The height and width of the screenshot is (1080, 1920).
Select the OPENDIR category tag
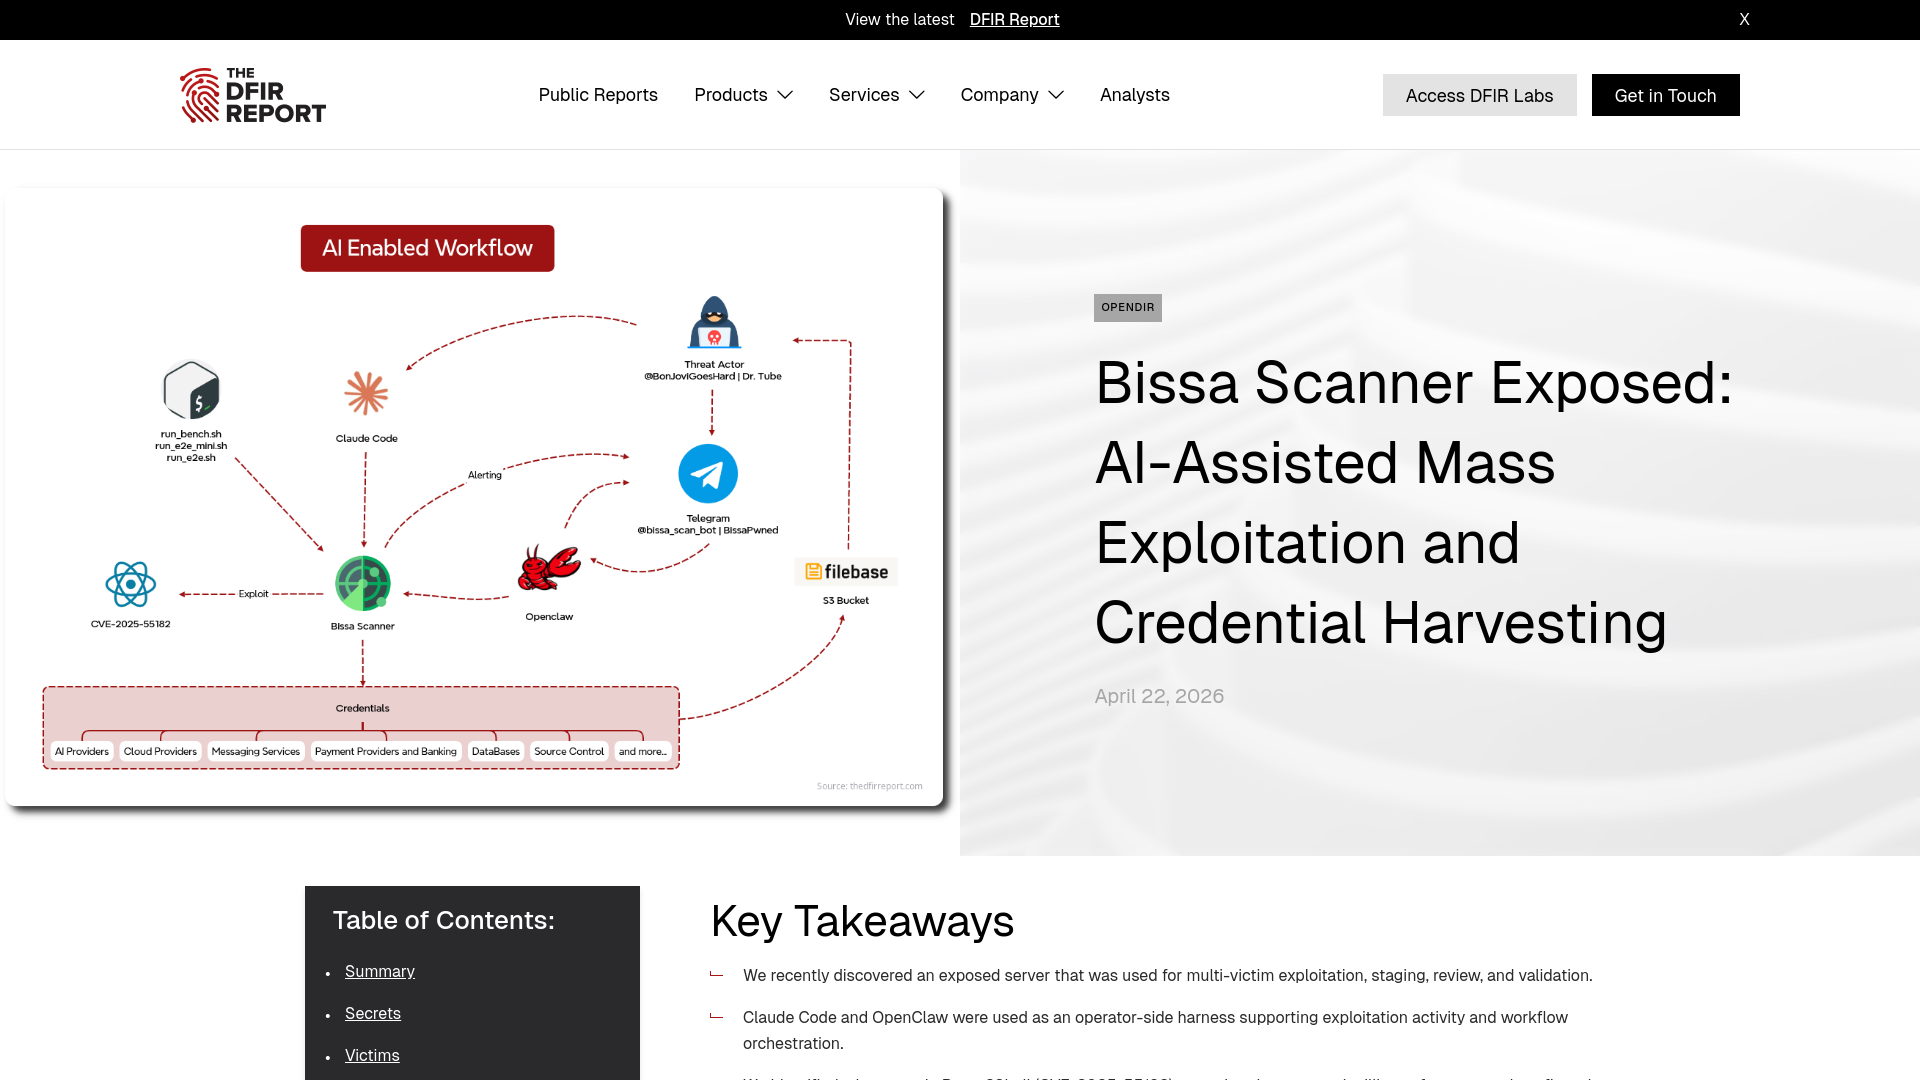1128,307
